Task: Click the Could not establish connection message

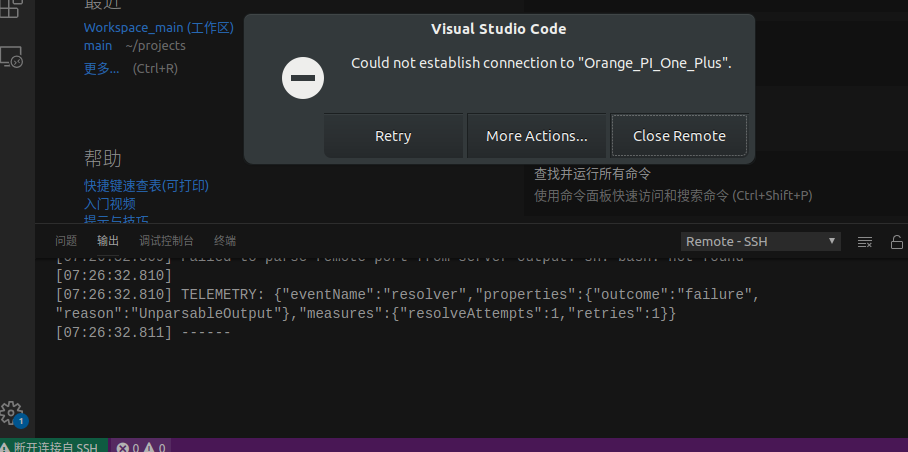Action: click(541, 63)
